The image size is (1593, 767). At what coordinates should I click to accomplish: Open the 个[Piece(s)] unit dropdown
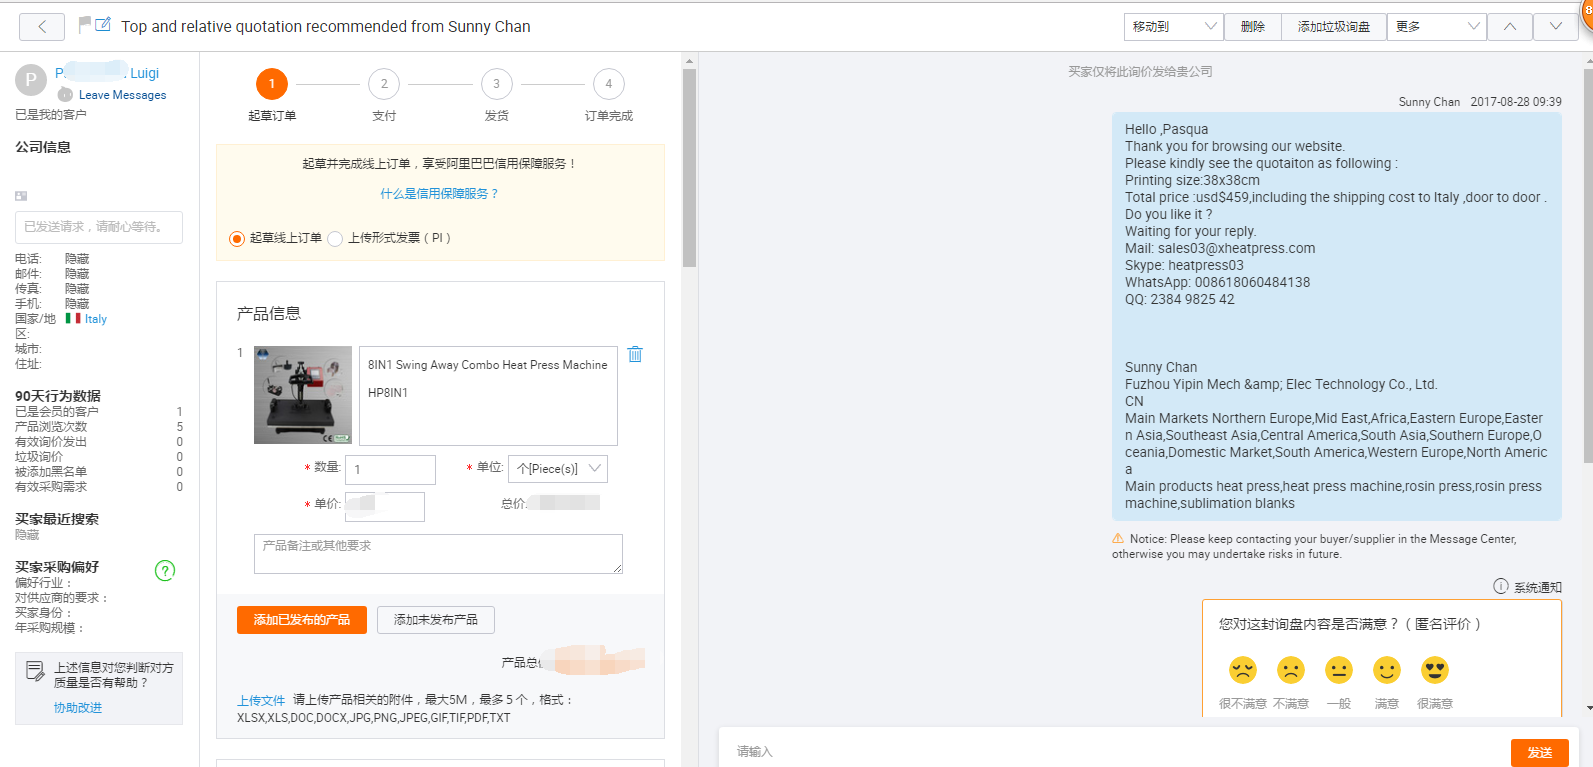click(x=558, y=469)
